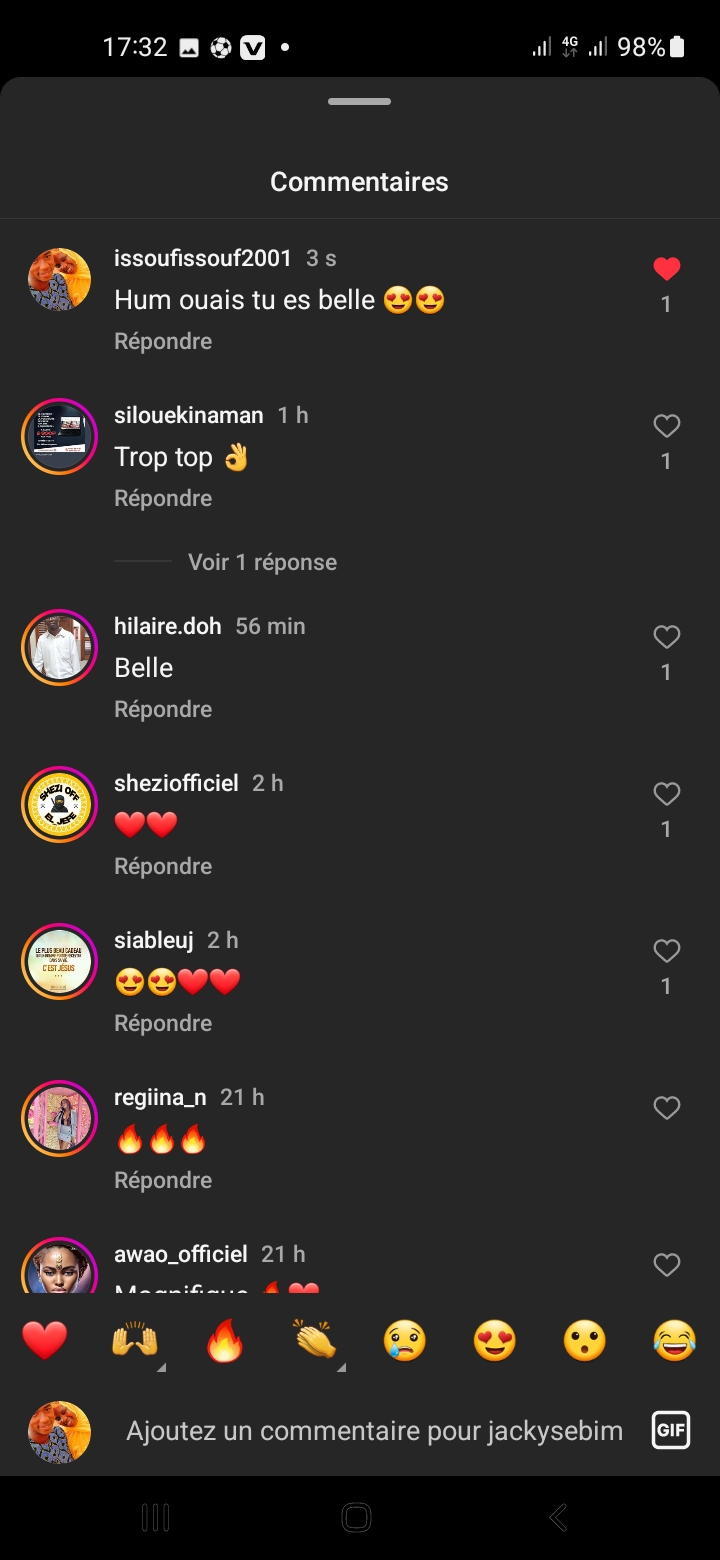Open siableuj's profile via username
This screenshot has height=1560, width=720.
(x=154, y=940)
